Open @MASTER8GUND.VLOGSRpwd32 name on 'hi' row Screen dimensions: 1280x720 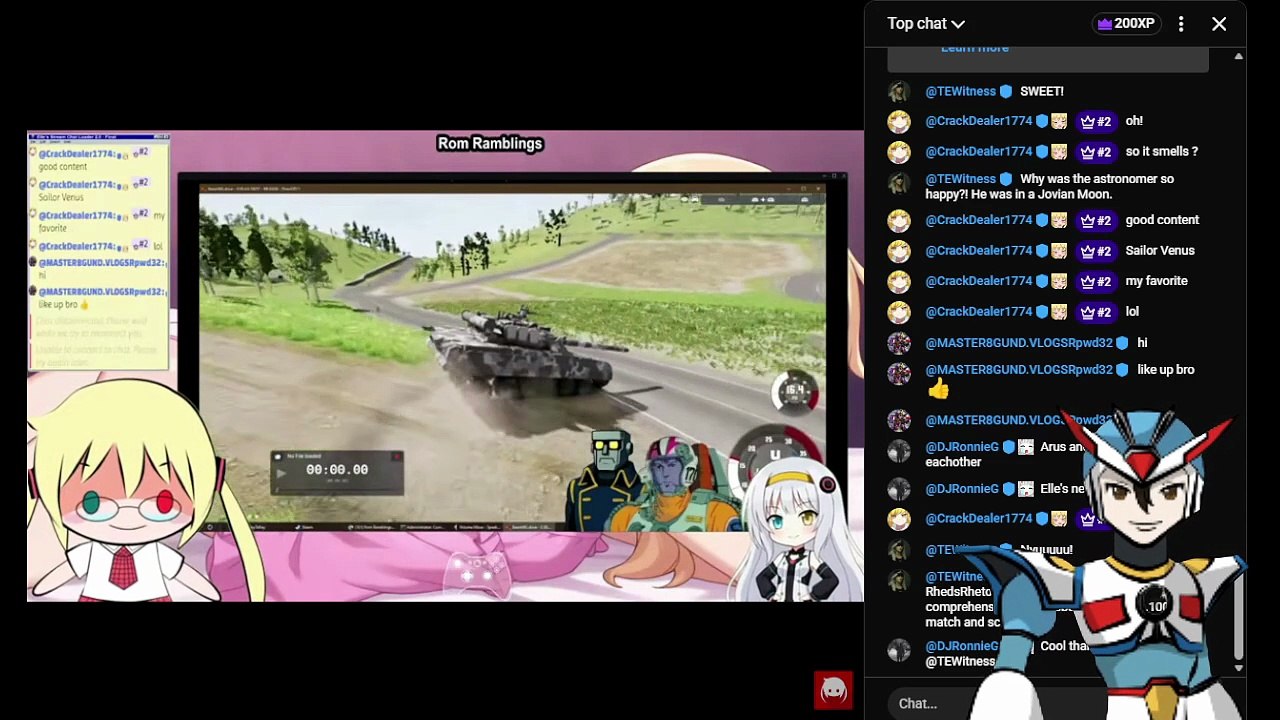click(1018, 343)
